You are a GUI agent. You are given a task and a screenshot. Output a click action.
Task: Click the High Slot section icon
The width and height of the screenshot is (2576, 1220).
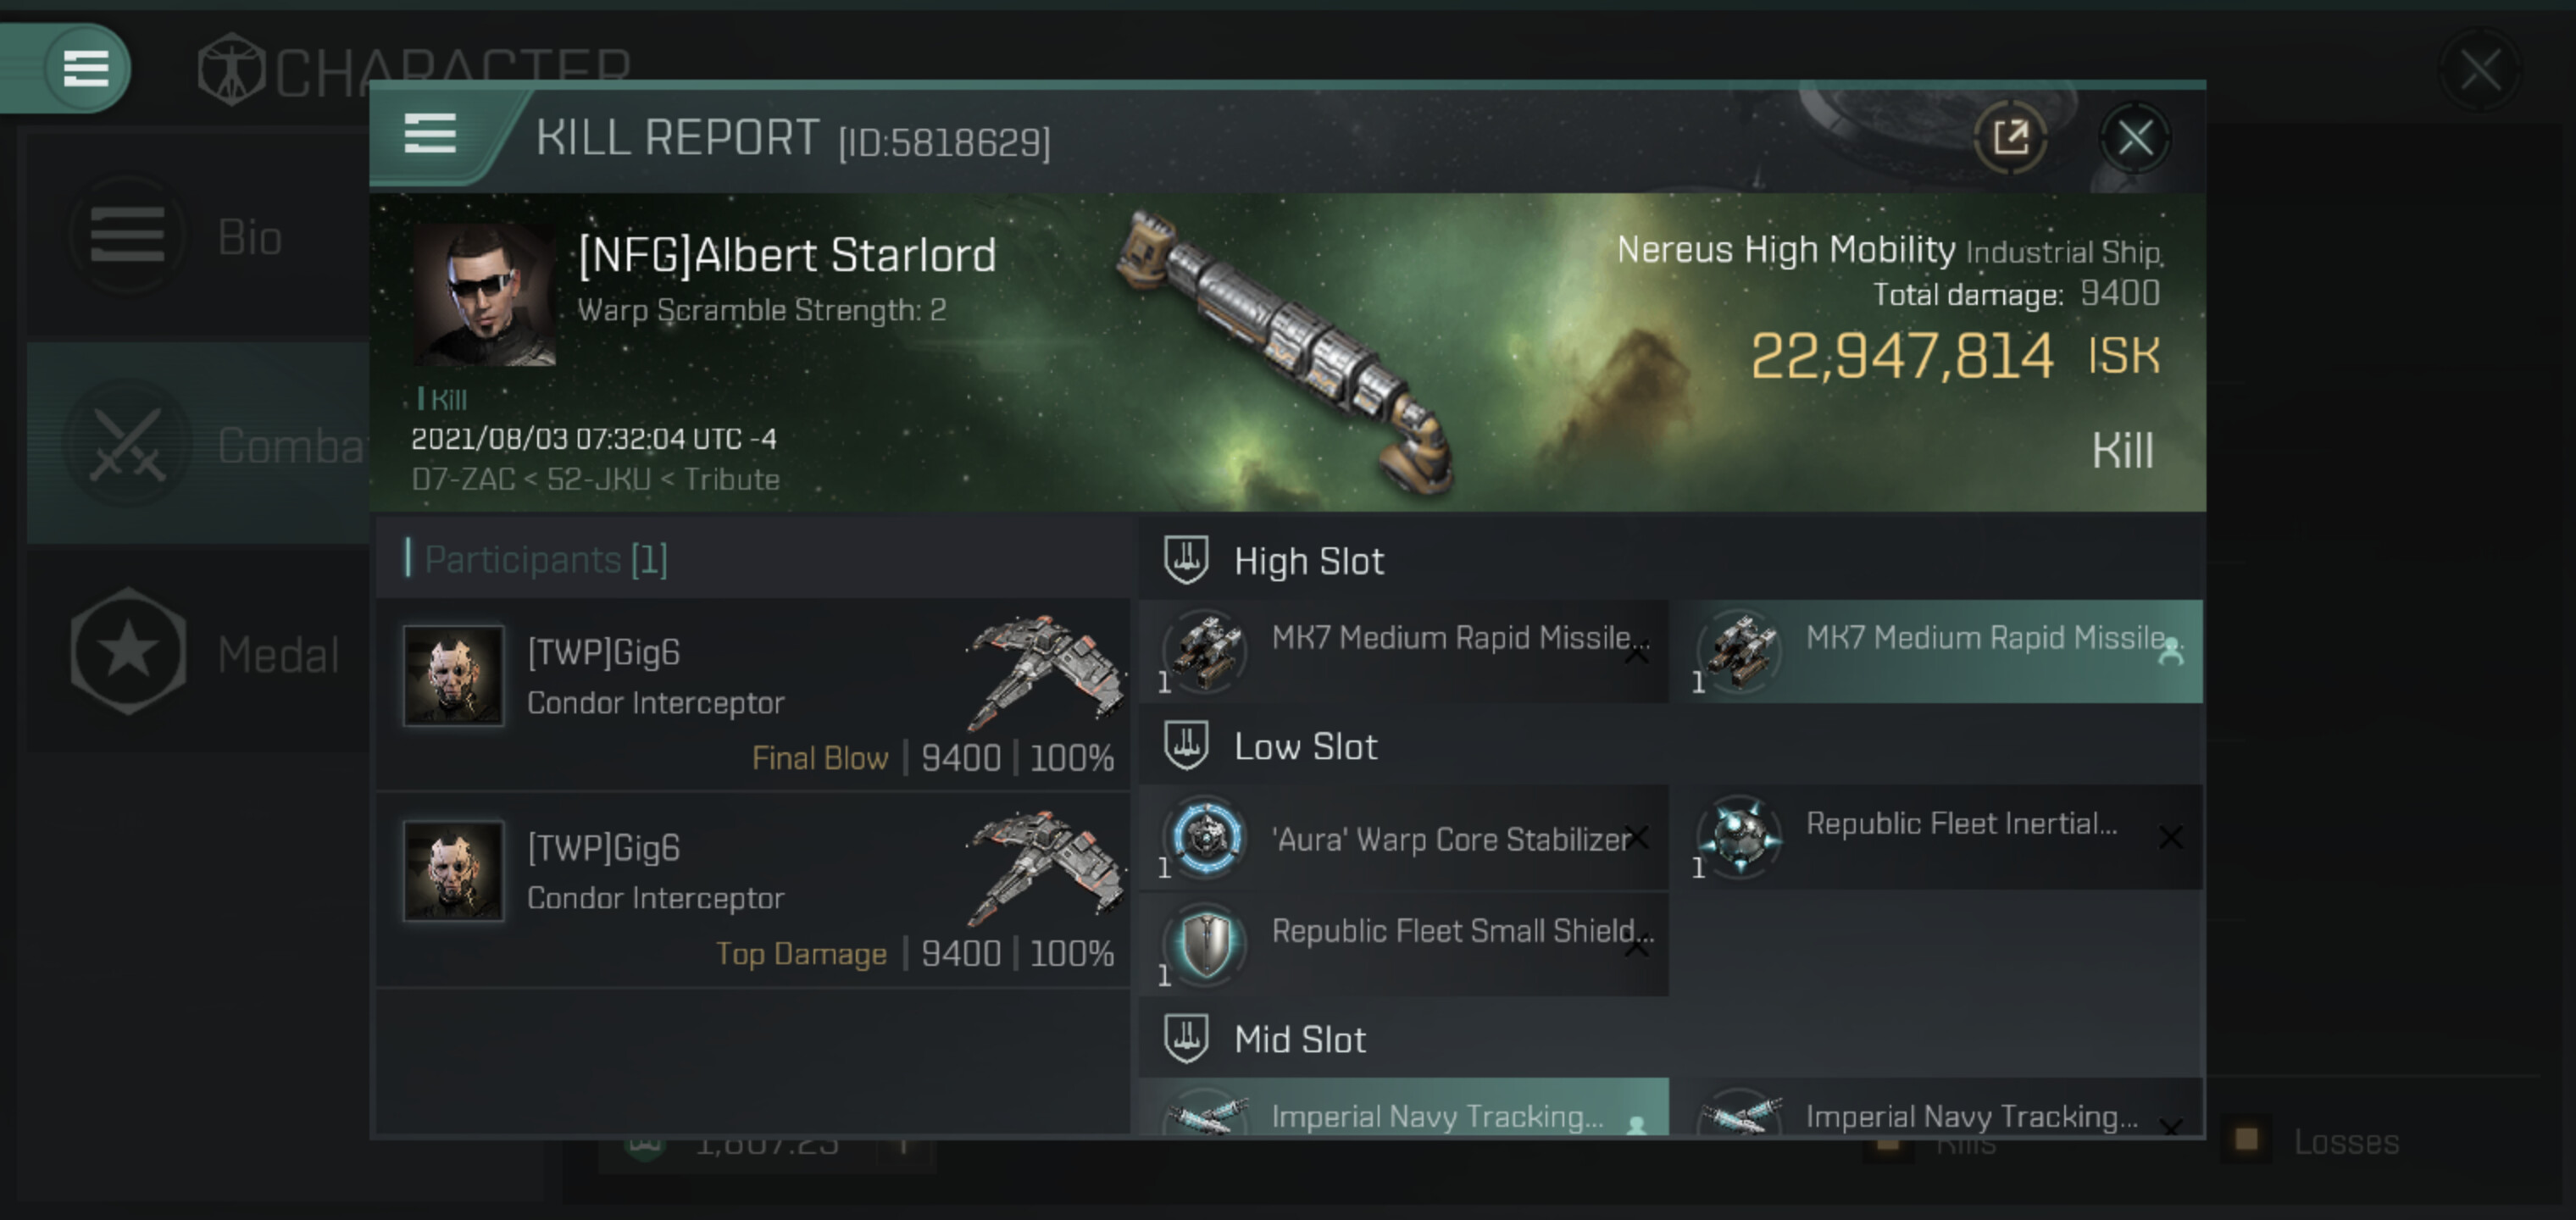(x=1186, y=560)
